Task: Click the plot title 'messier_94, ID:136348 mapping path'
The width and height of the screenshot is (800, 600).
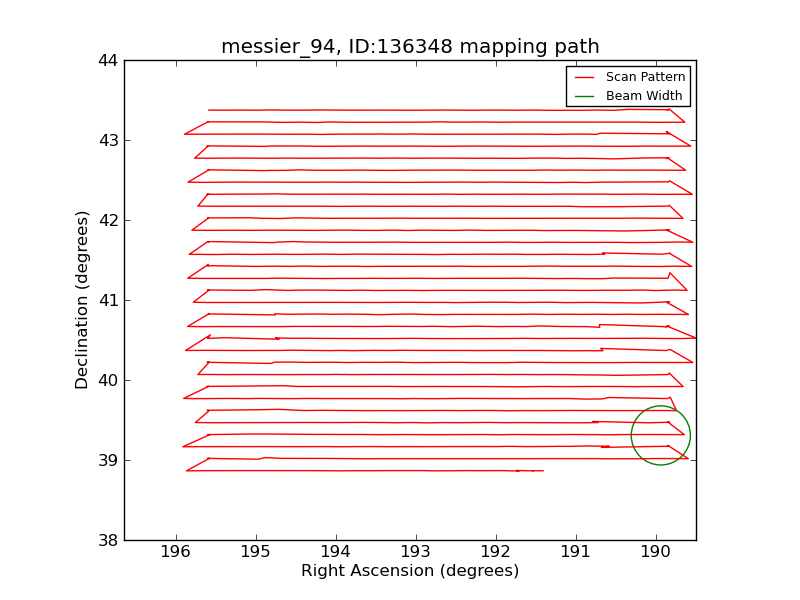Action: point(410,46)
